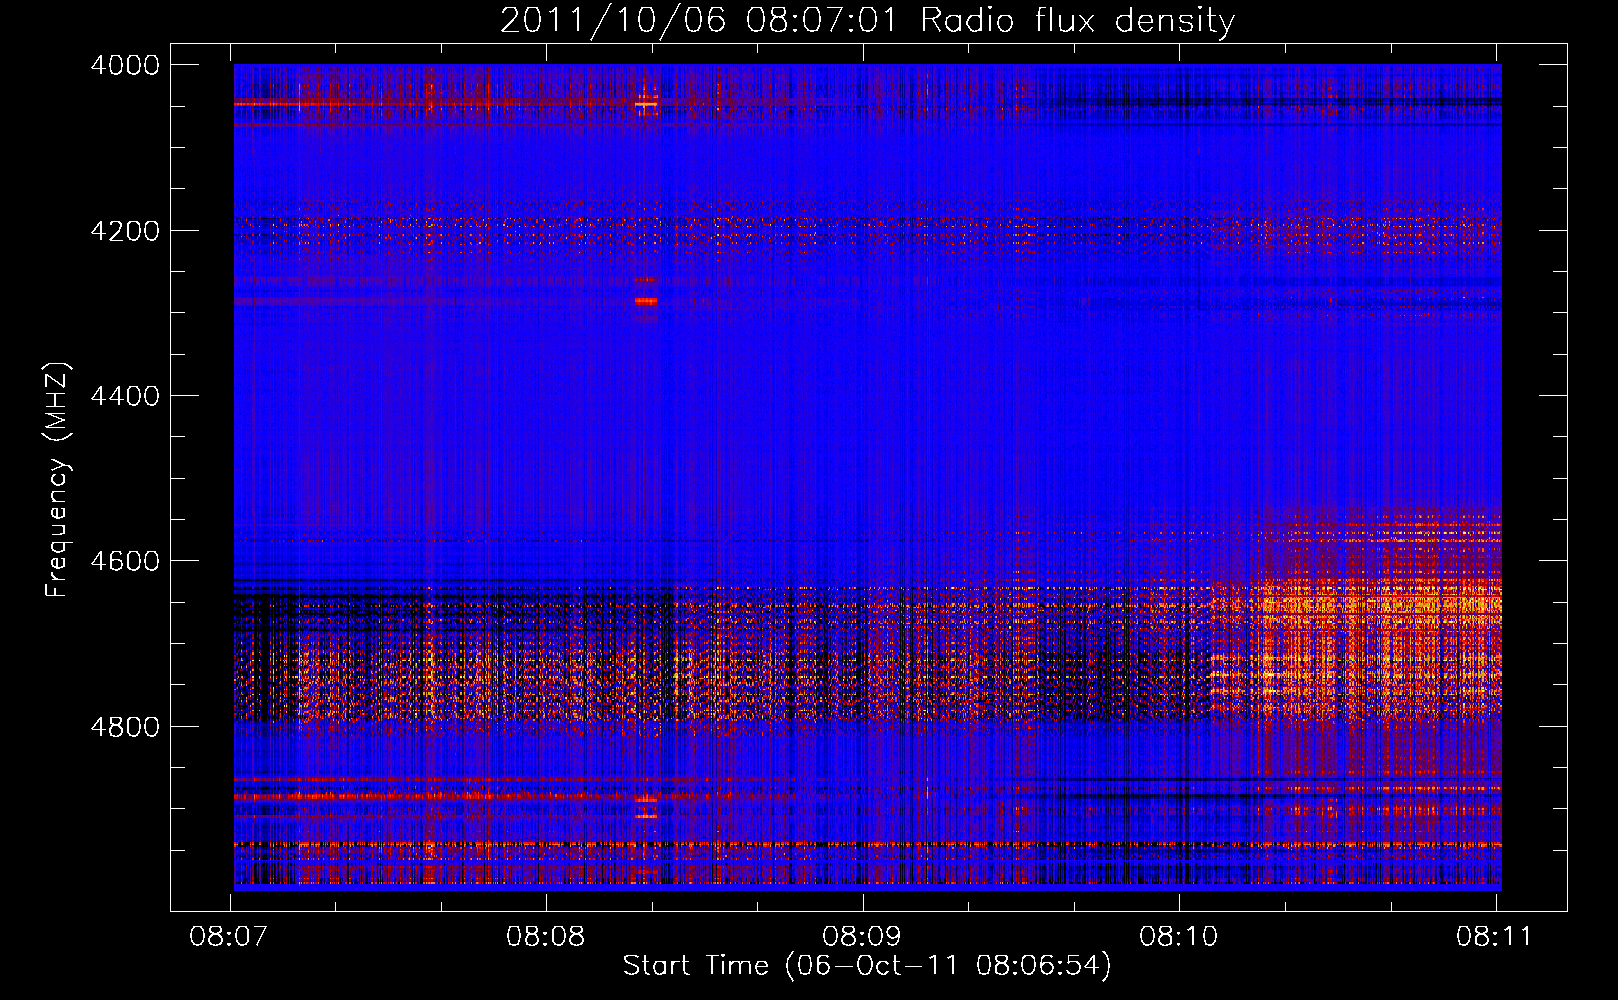The height and width of the screenshot is (1000, 1618).
Task: Click the '08:09' time axis label
Action: [x=862, y=937]
